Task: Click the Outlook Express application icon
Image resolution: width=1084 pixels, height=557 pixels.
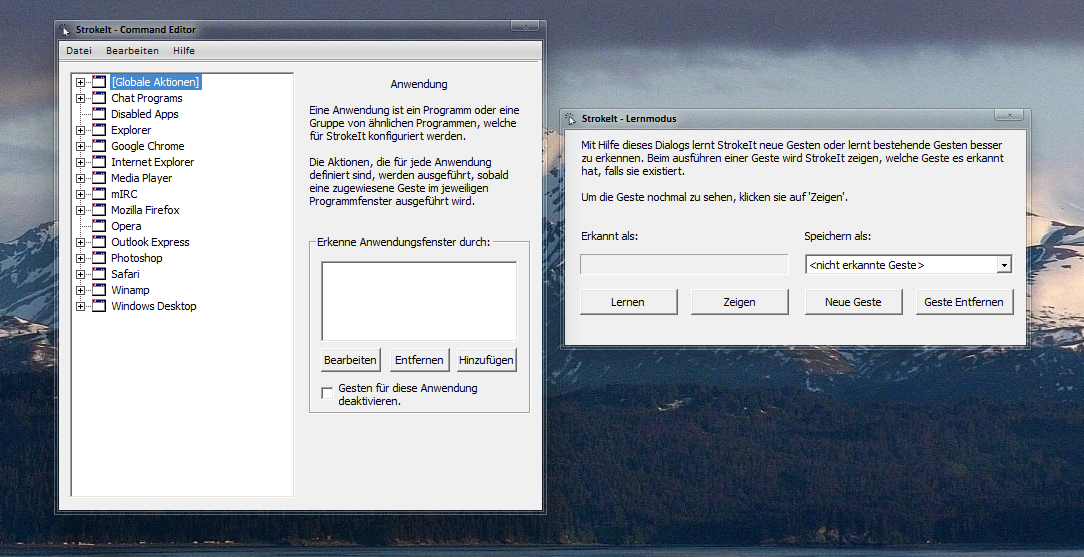Action: click(x=99, y=242)
